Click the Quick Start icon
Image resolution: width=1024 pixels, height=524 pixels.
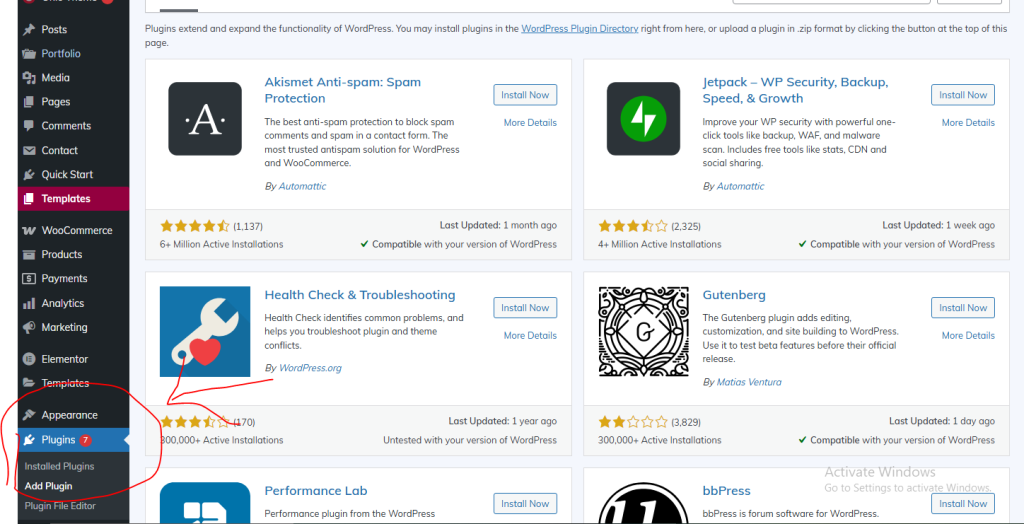tap(29, 174)
